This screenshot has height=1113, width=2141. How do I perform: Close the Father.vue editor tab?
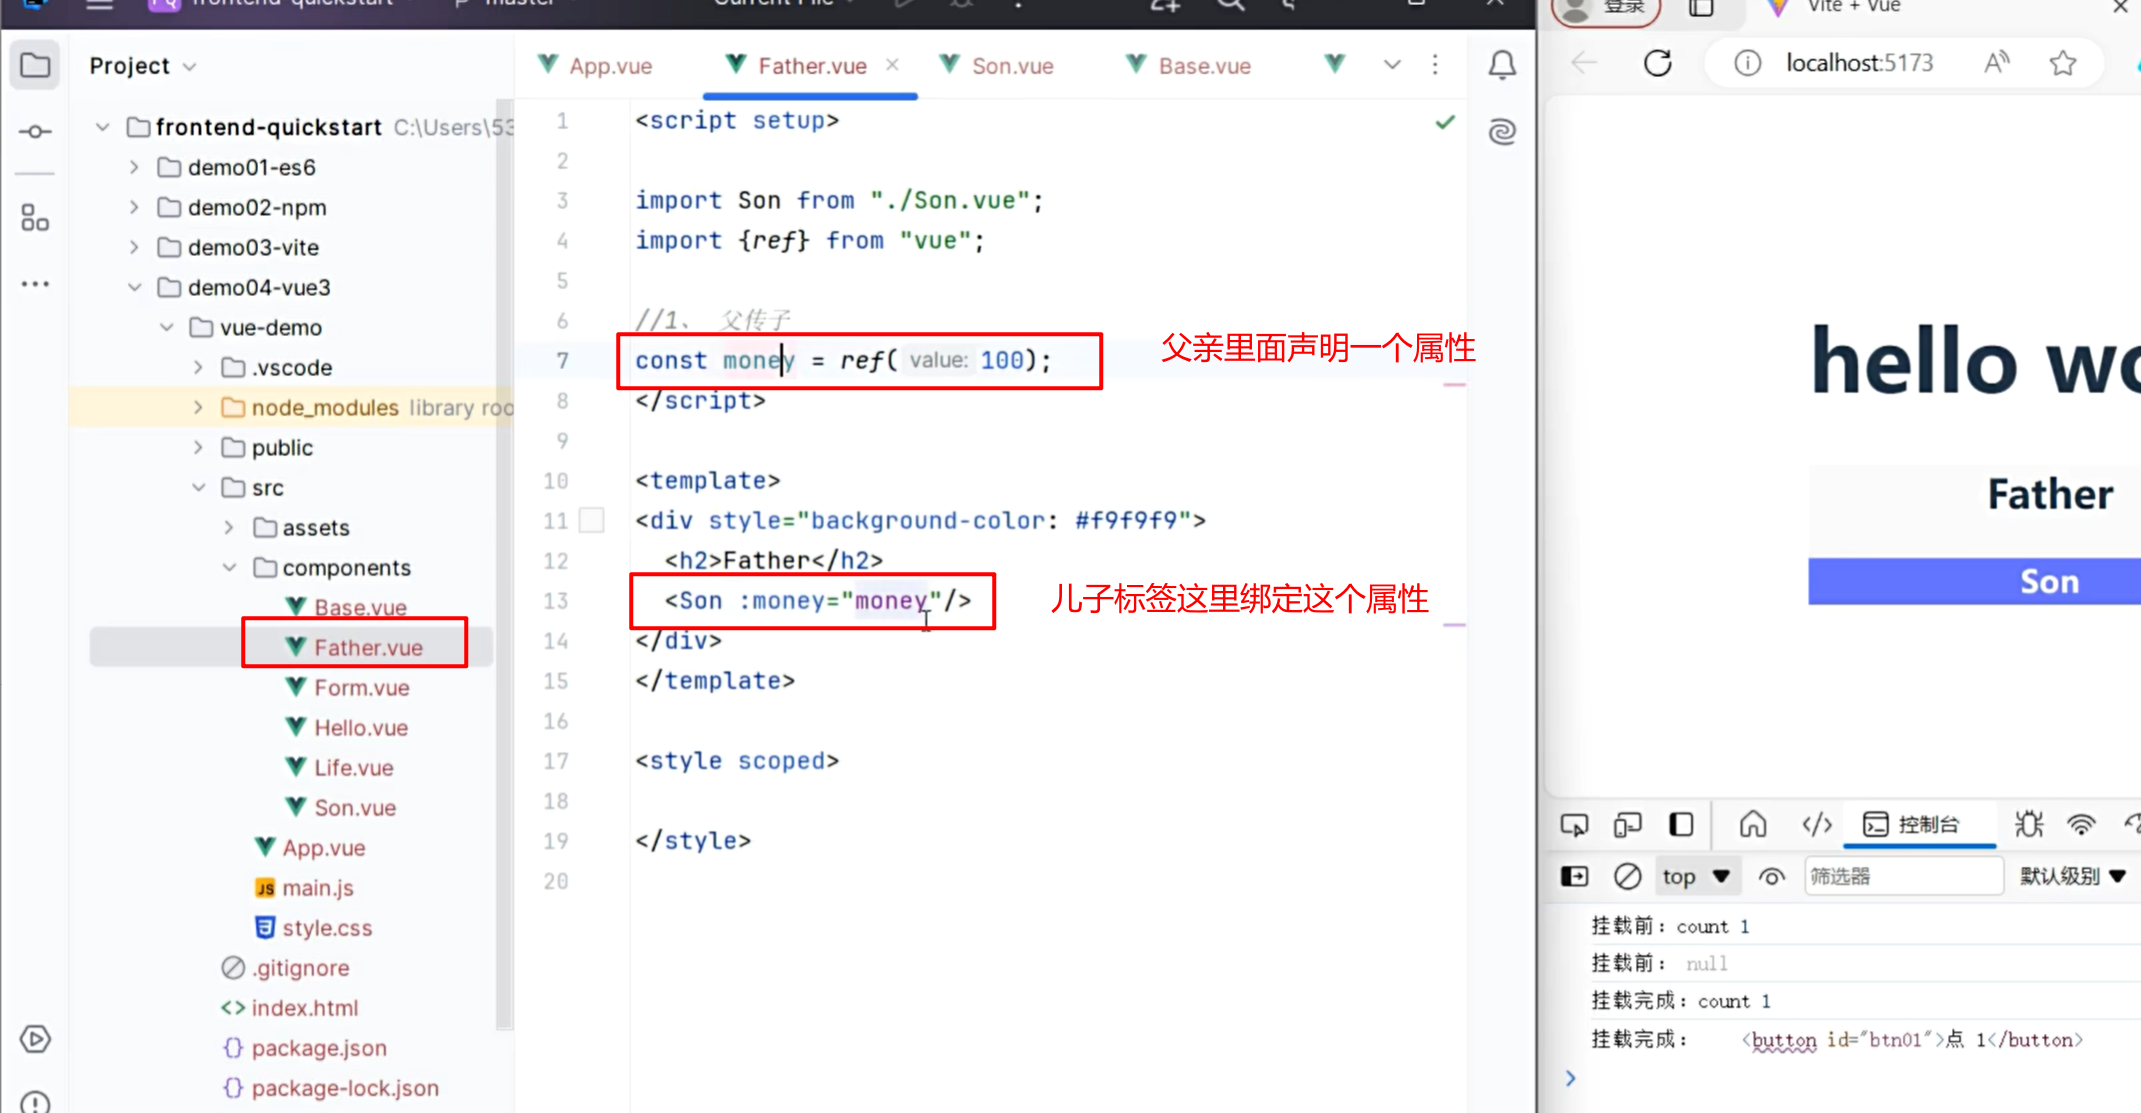pos(892,65)
